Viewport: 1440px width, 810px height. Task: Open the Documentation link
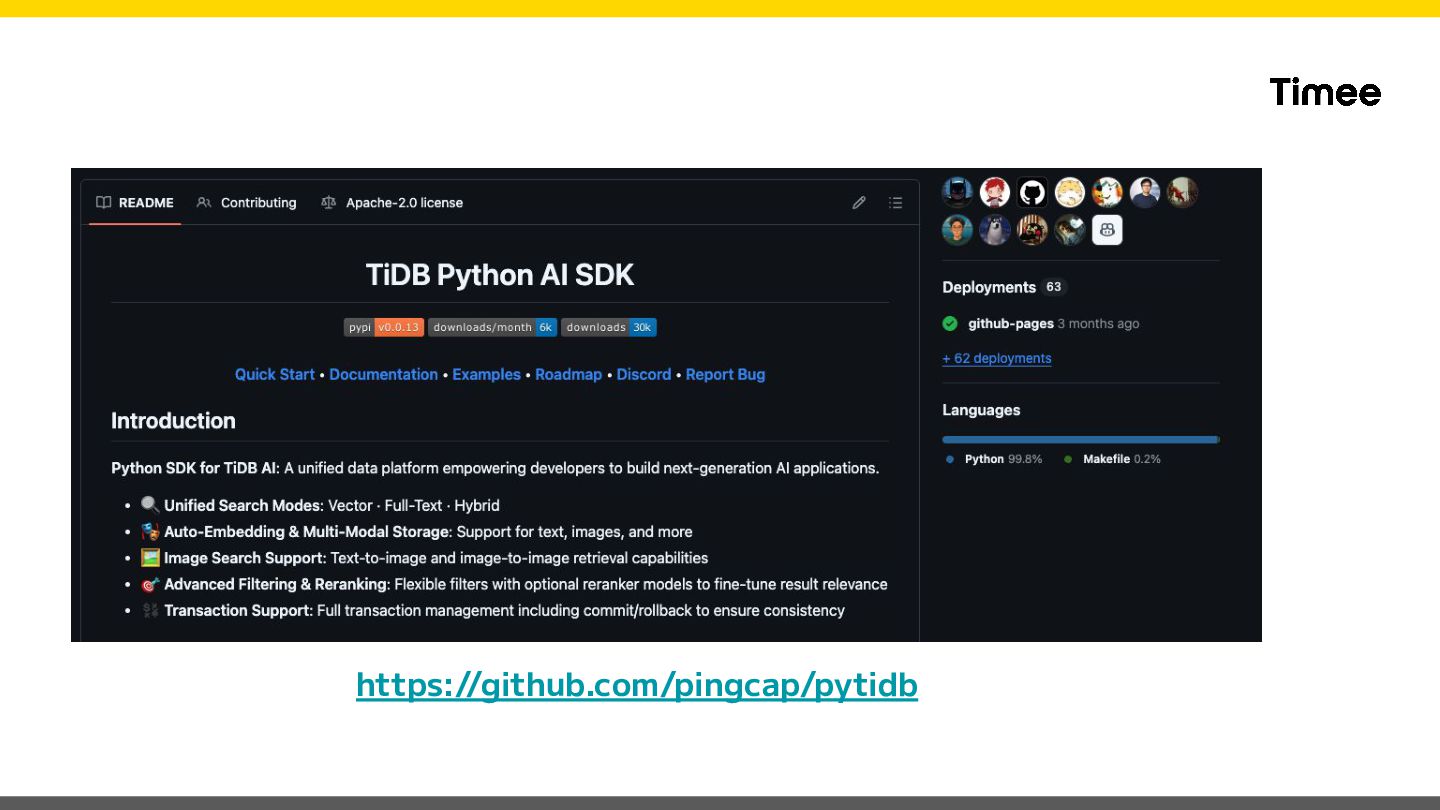[x=384, y=374]
